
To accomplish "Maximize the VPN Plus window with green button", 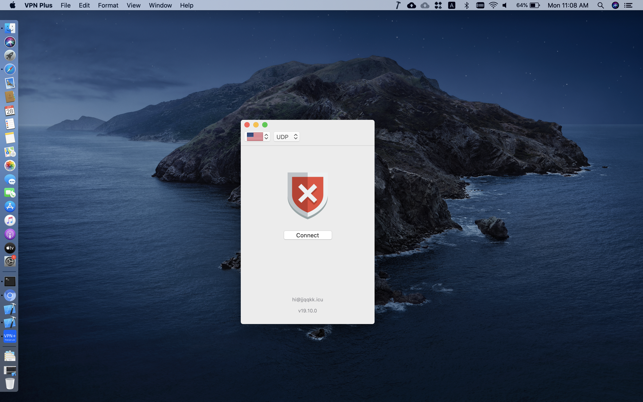I will pos(265,125).
